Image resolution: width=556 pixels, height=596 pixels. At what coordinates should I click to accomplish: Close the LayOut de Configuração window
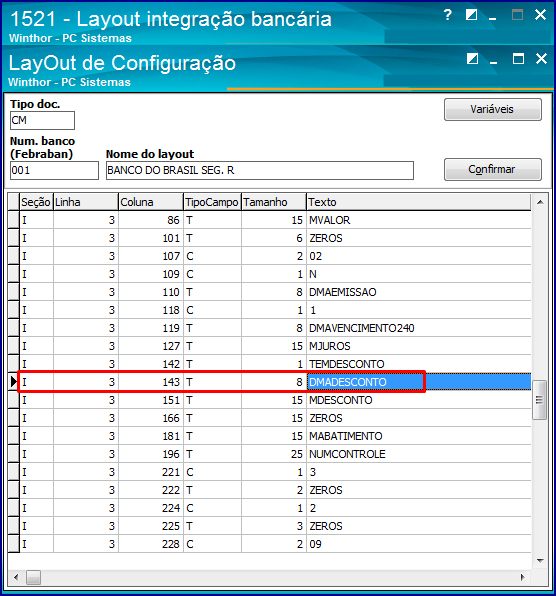pos(541,59)
